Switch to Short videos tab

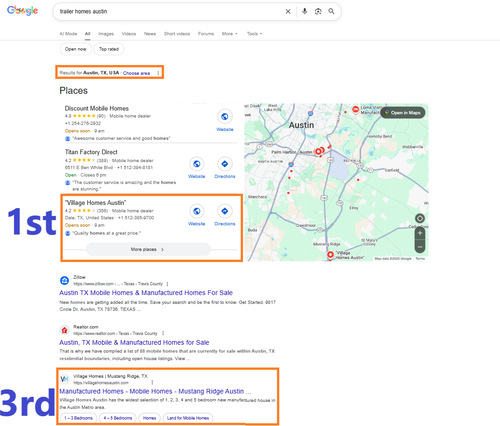click(x=177, y=34)
